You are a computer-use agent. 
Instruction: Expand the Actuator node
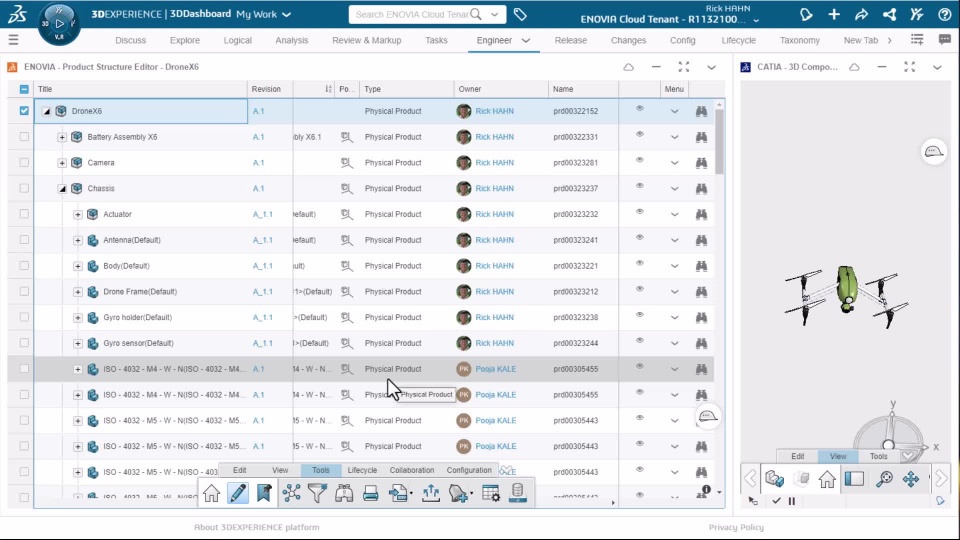tap(78, 214)
